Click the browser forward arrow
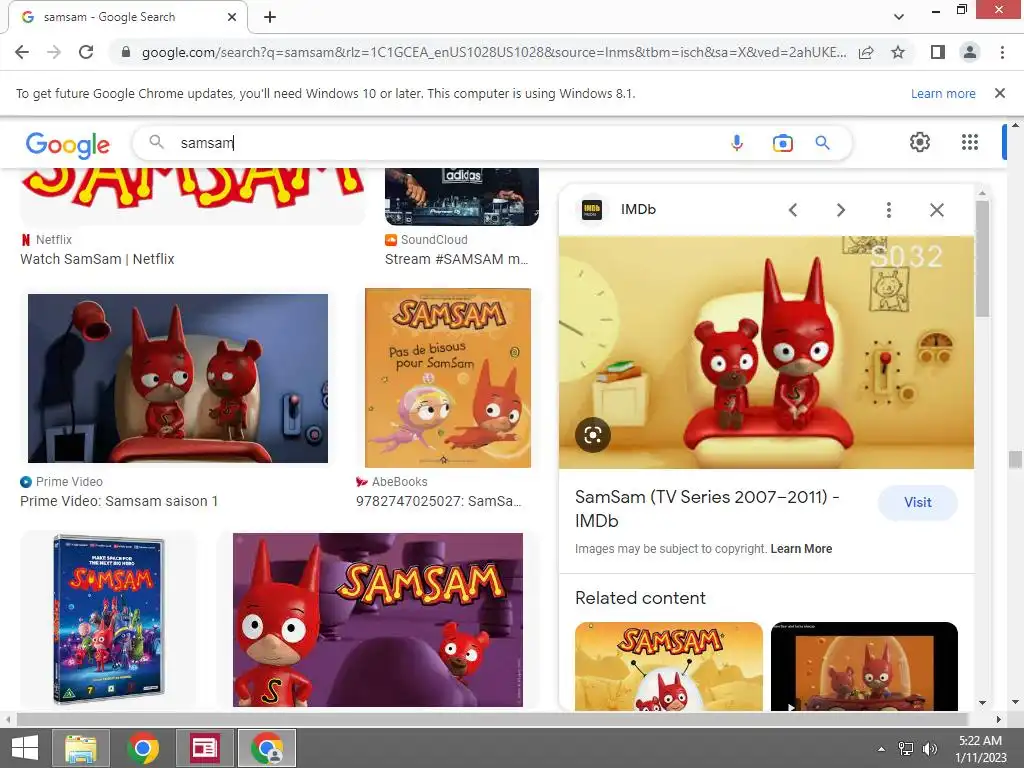The image size is (1024, 768). (54, 52)
